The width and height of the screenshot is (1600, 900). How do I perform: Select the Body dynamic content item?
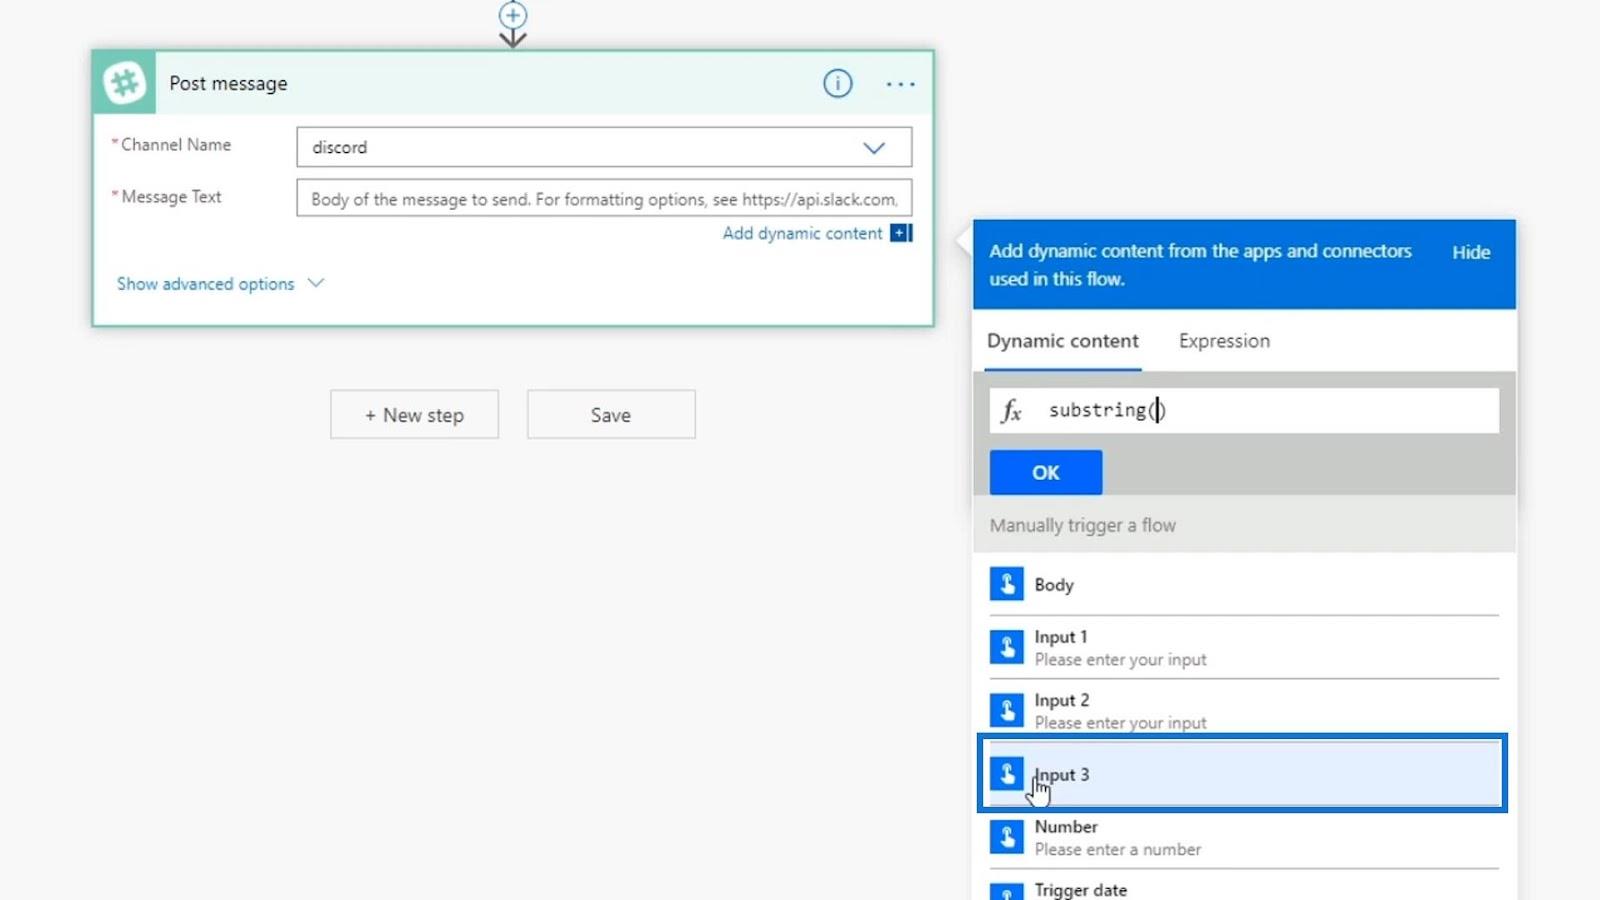1244,584
